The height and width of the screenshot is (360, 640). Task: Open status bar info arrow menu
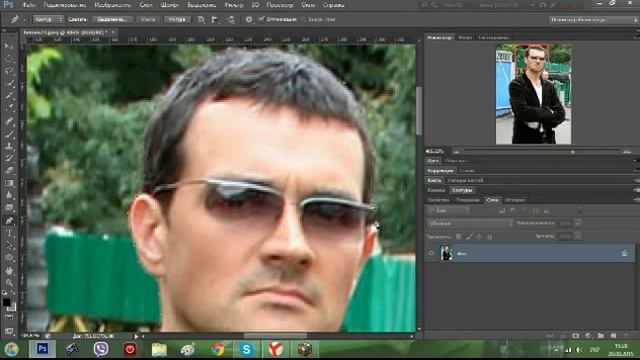coord(136,336)
